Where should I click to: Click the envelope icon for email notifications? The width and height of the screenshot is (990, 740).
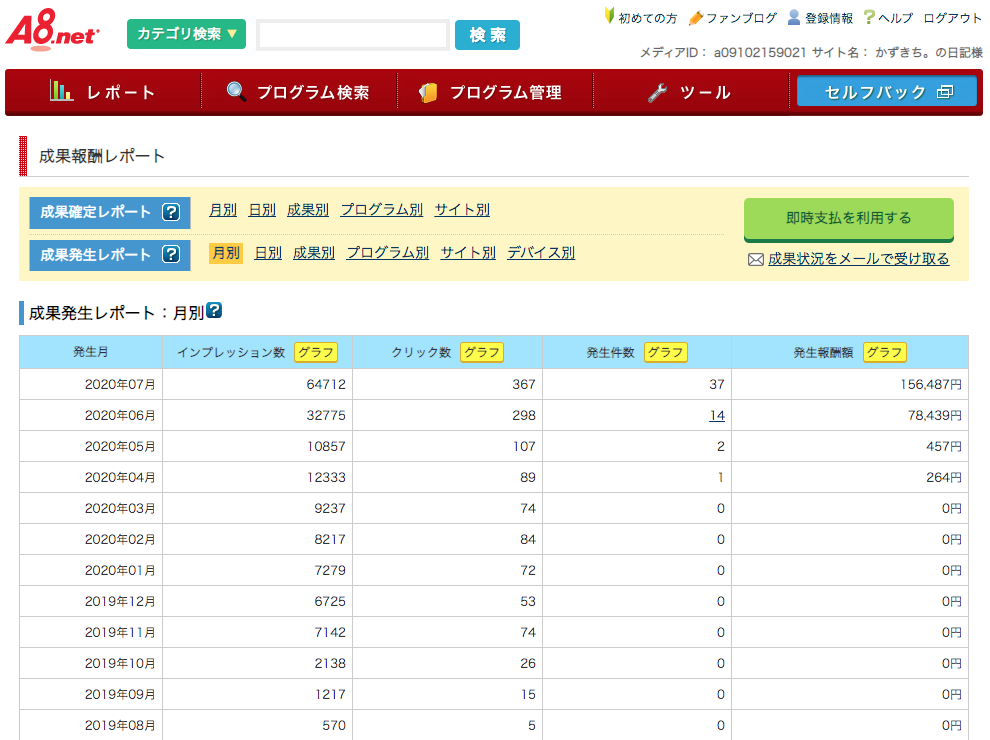[x=756, y=258]
